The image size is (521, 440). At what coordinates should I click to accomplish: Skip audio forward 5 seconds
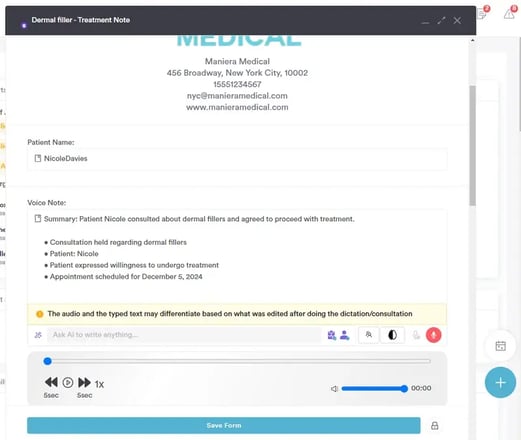84,382
